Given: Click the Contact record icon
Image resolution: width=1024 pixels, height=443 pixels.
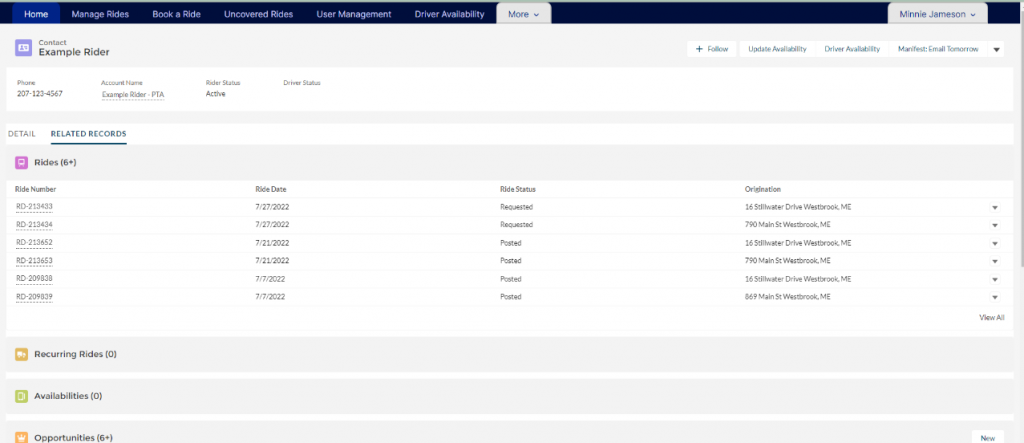Looking at the screenshot, I should 22,47.
